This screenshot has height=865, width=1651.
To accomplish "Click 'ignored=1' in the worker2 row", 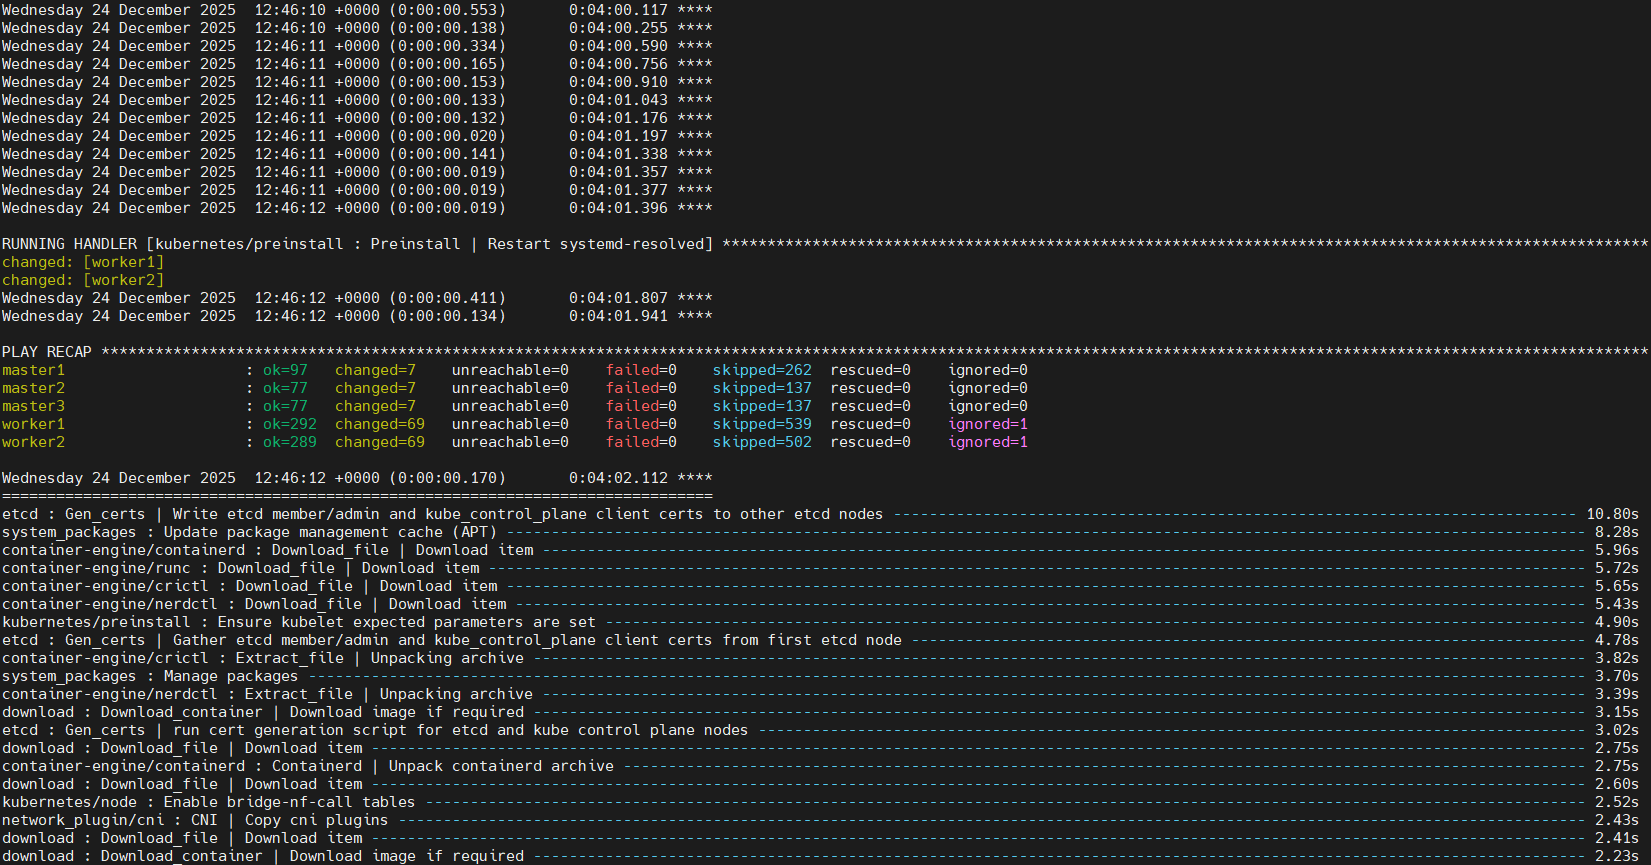I will pos(988,442).
